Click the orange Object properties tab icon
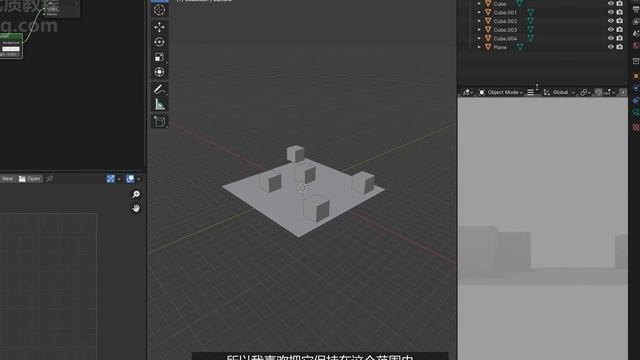The width and height of the screenshot is (640, 360). [x=636, y=76]
